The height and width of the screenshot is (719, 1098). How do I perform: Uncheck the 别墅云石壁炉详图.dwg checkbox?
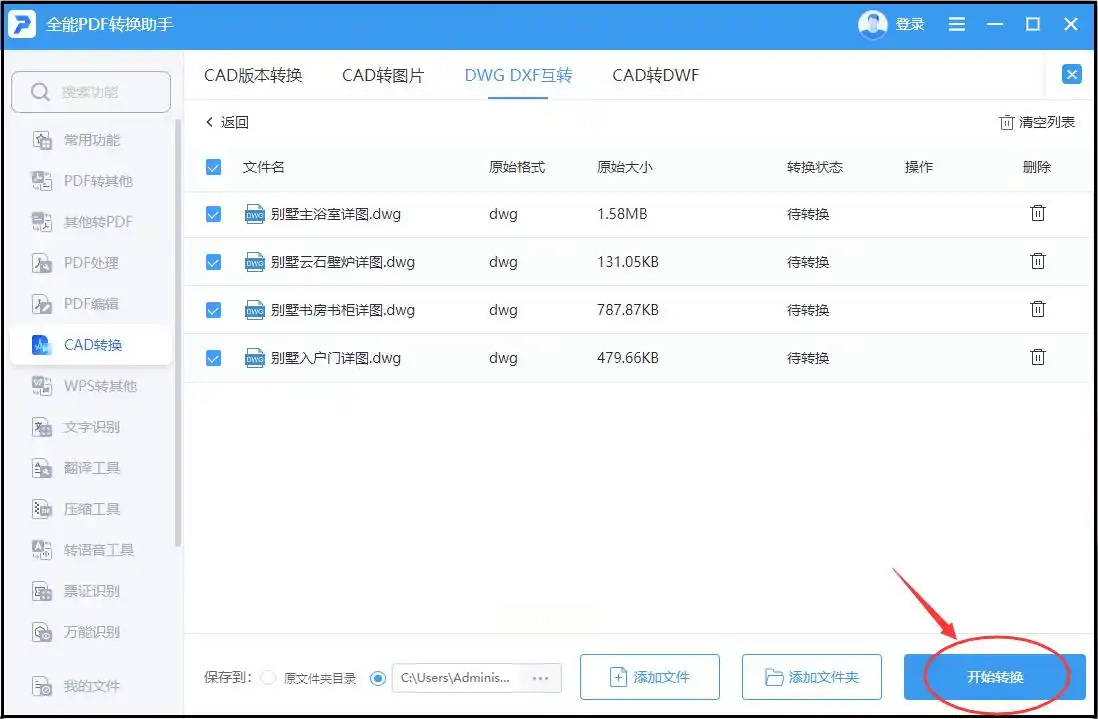click(213, 262)
